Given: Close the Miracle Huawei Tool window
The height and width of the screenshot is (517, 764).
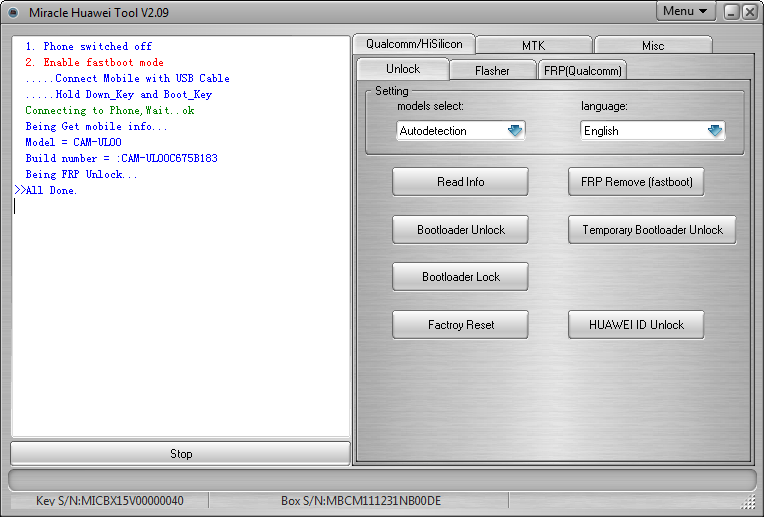Looking at the screenshot, I should pos(749,12).
